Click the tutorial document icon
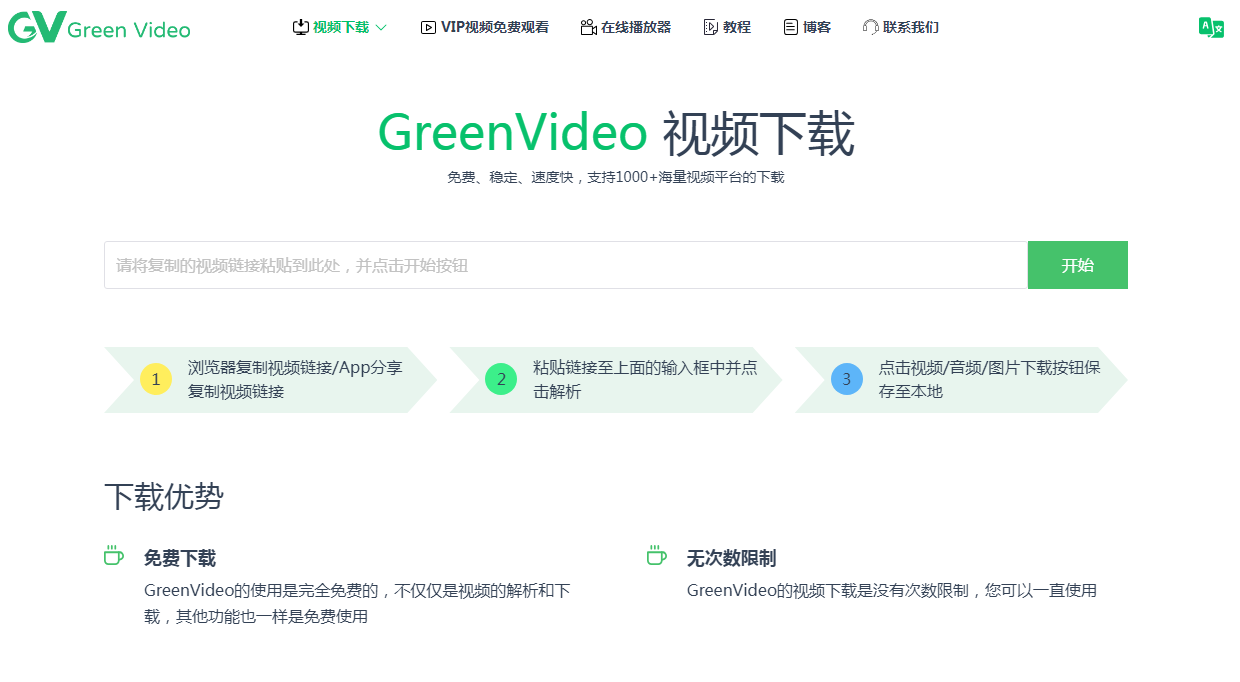The width and height of the screenshot is (1240, 682). click(711, 27)
